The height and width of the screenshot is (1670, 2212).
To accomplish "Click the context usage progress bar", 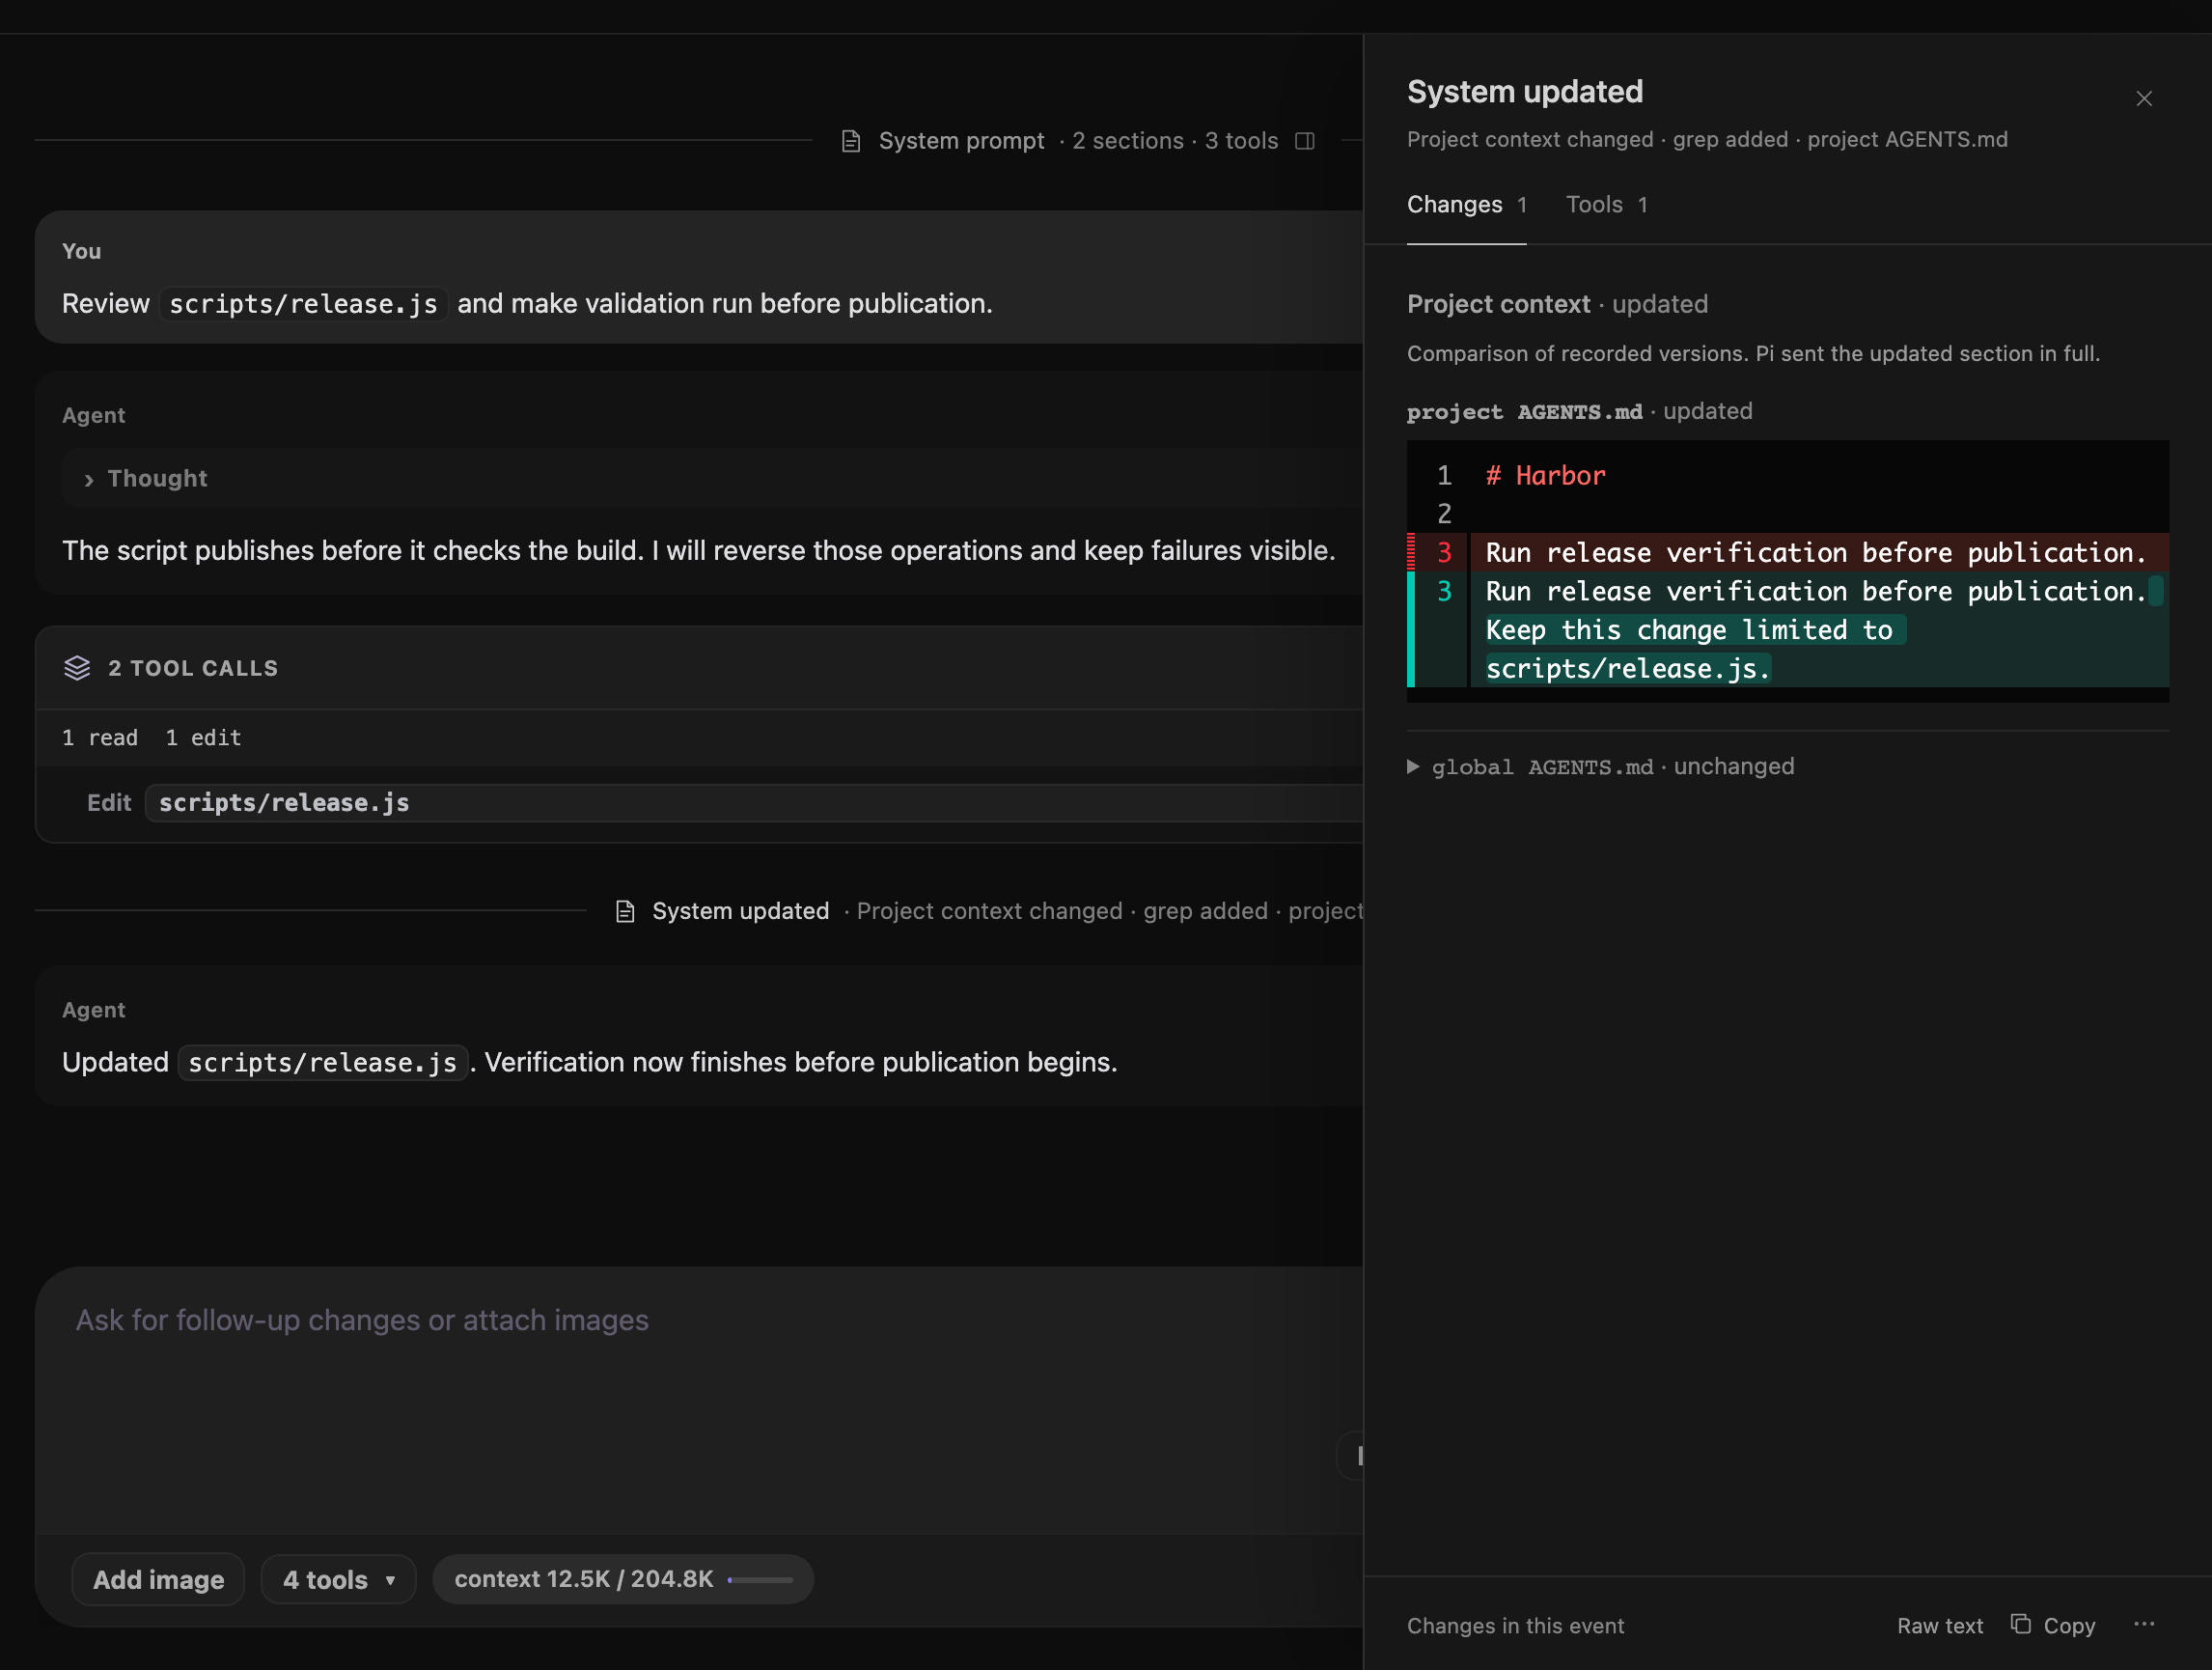I will pyautogui.click(x=760, y=1580).
